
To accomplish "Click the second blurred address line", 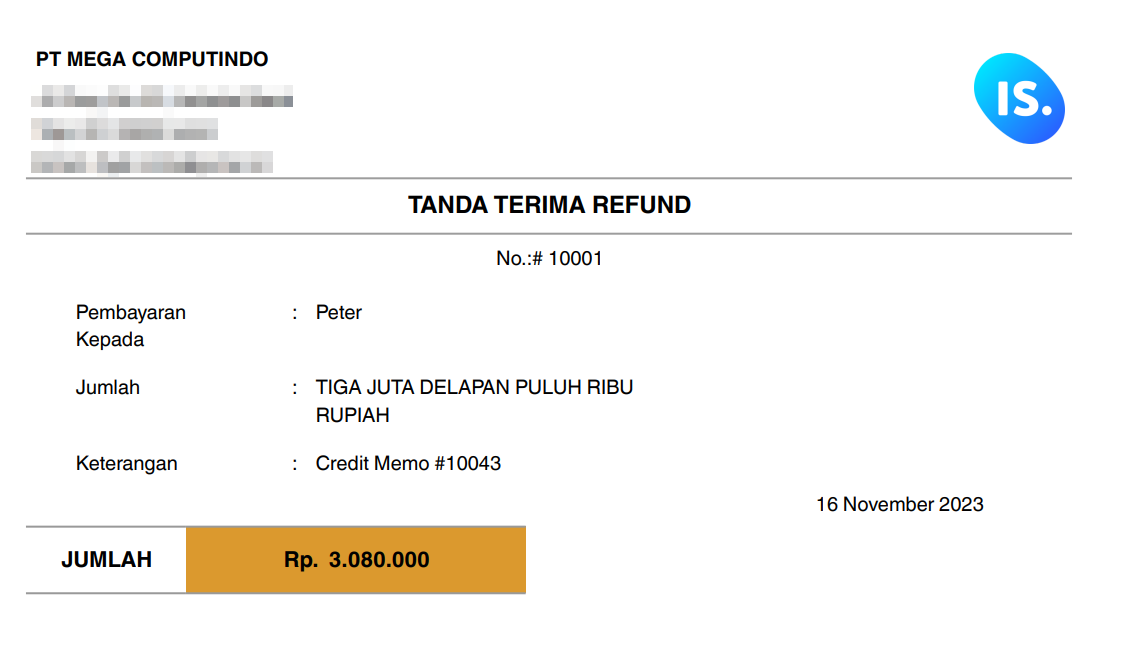I will [x=125, y=129].
